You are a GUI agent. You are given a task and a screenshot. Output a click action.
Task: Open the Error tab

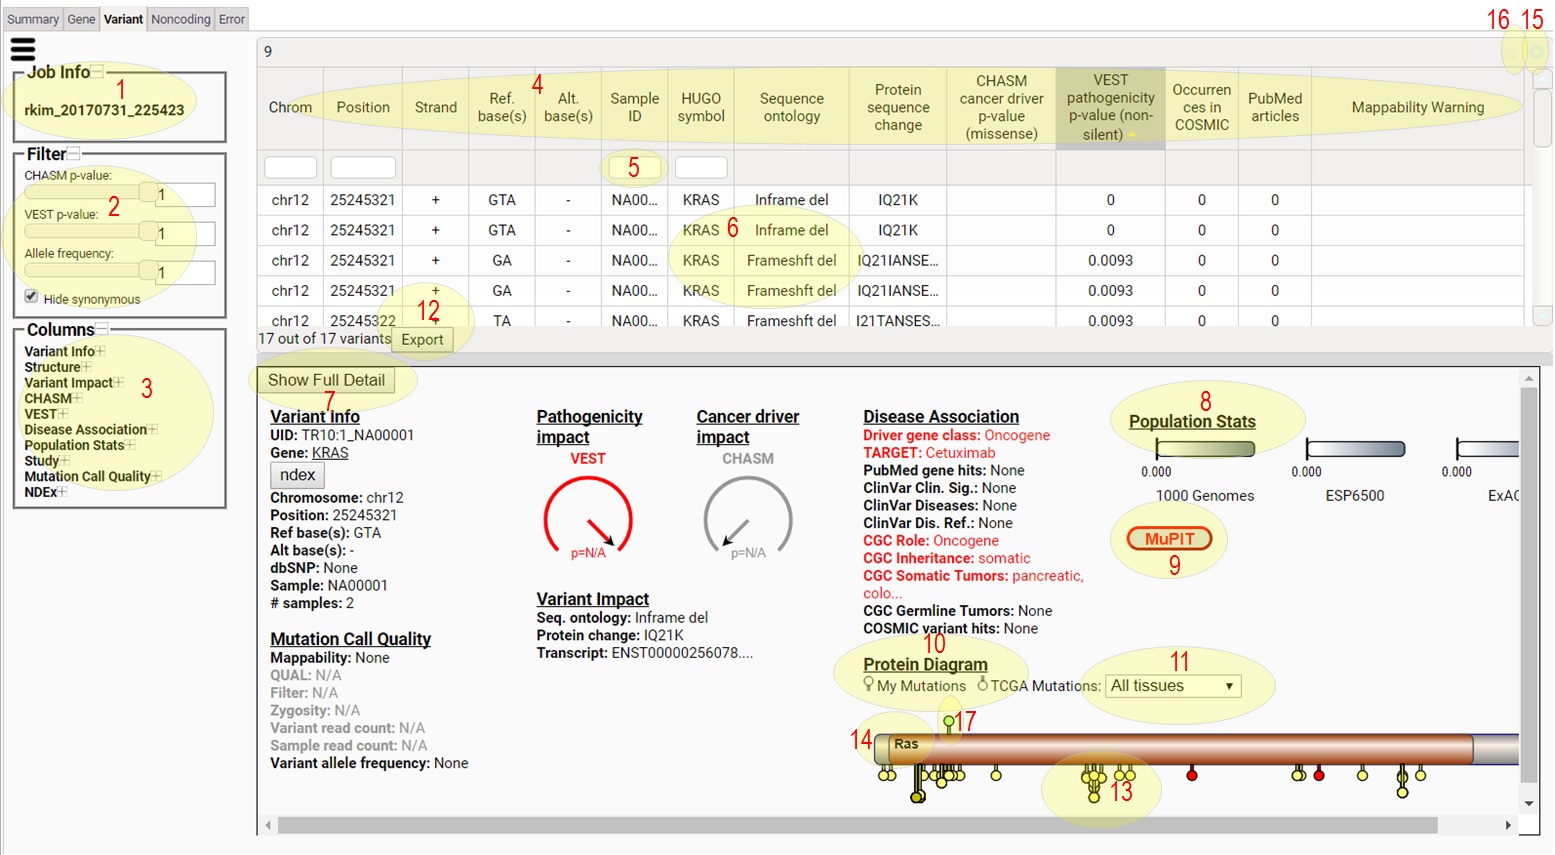(x=231, y=19)
